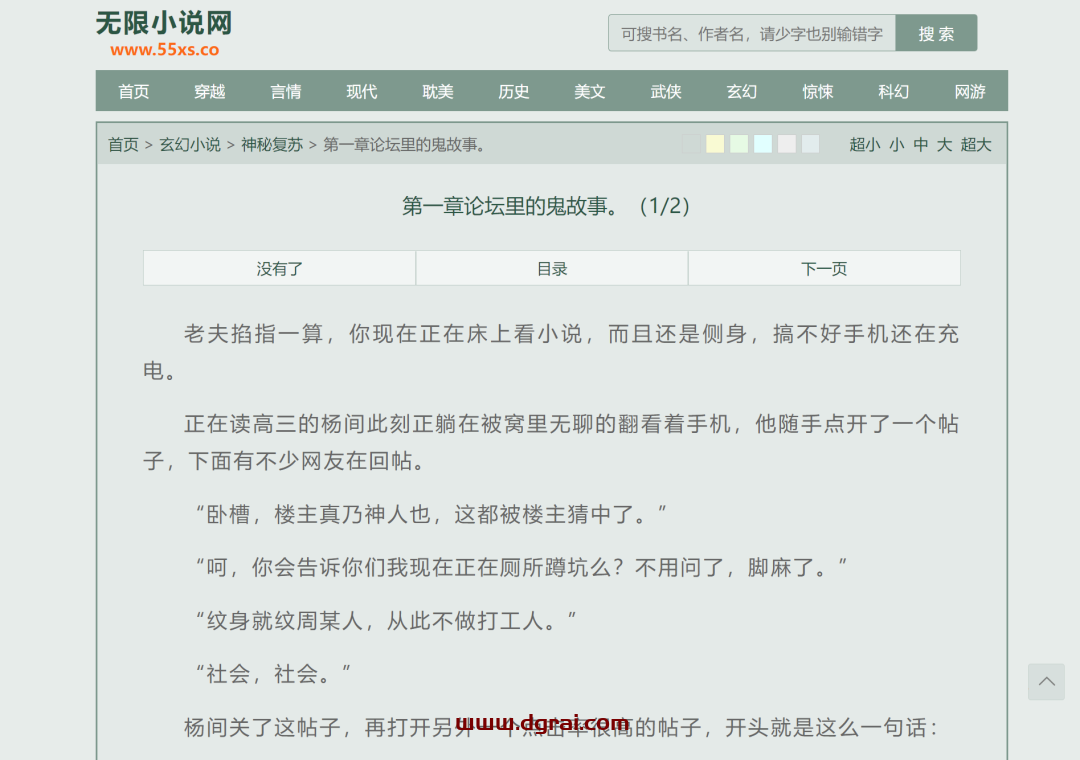Screen dimensions: 1080x760
Task: Click the 搜索 search button
Action: click(936, 33)
